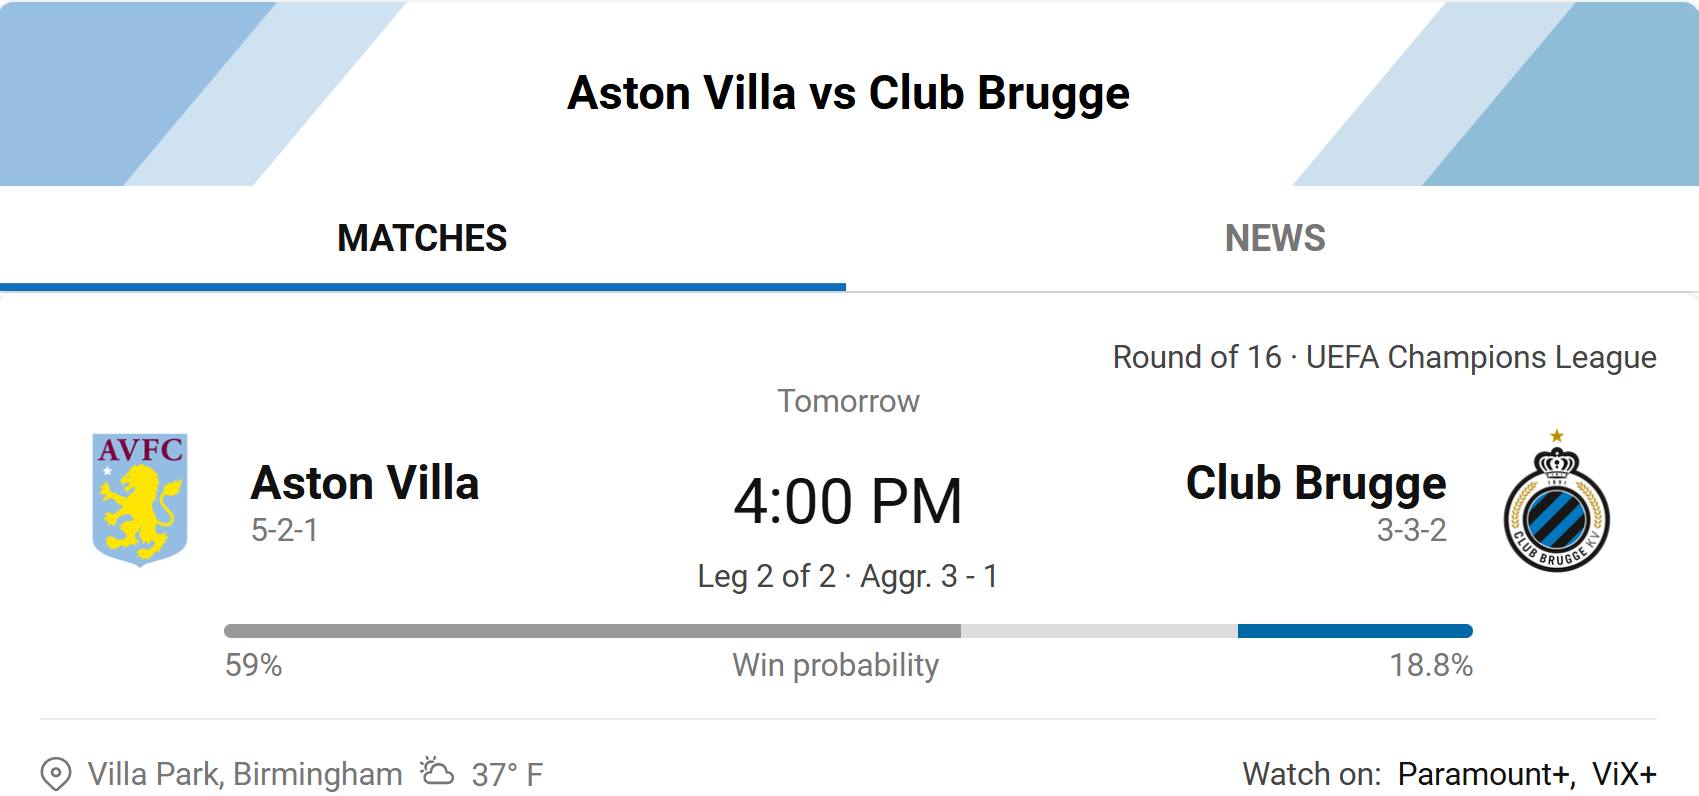Click the Leg 2 of 2 aggregate text
The height and width of the screenshot is (796, 1699).
(x=848, y=576)
